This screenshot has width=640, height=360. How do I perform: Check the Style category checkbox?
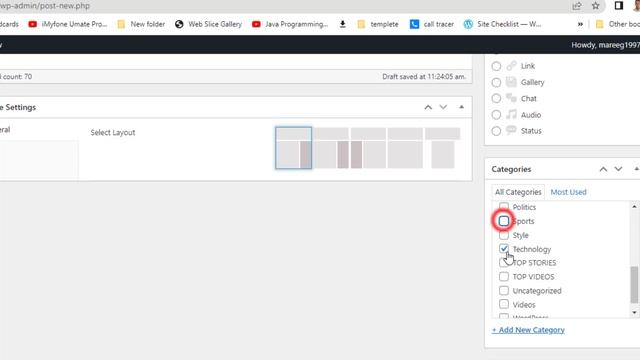[x=504, y=235]
